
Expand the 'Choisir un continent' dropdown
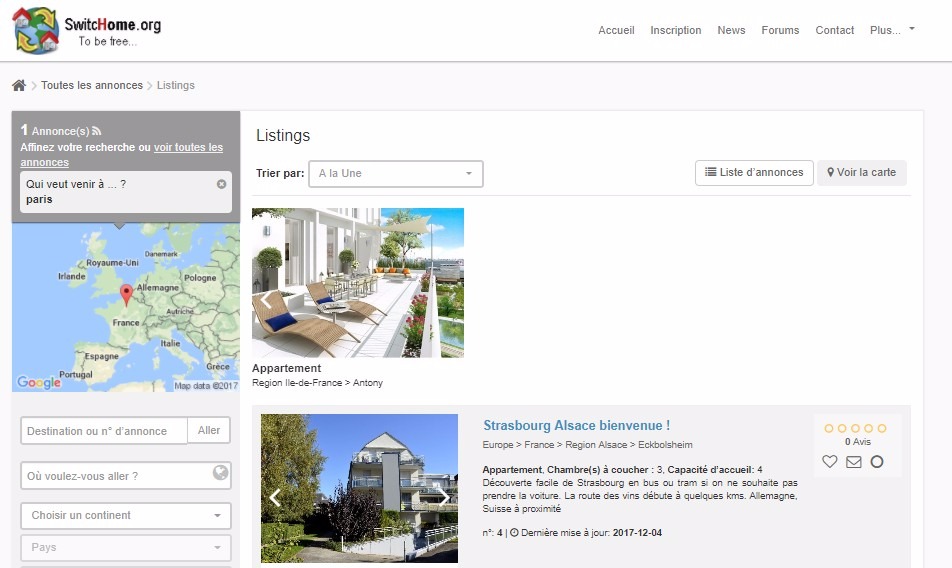125,516
